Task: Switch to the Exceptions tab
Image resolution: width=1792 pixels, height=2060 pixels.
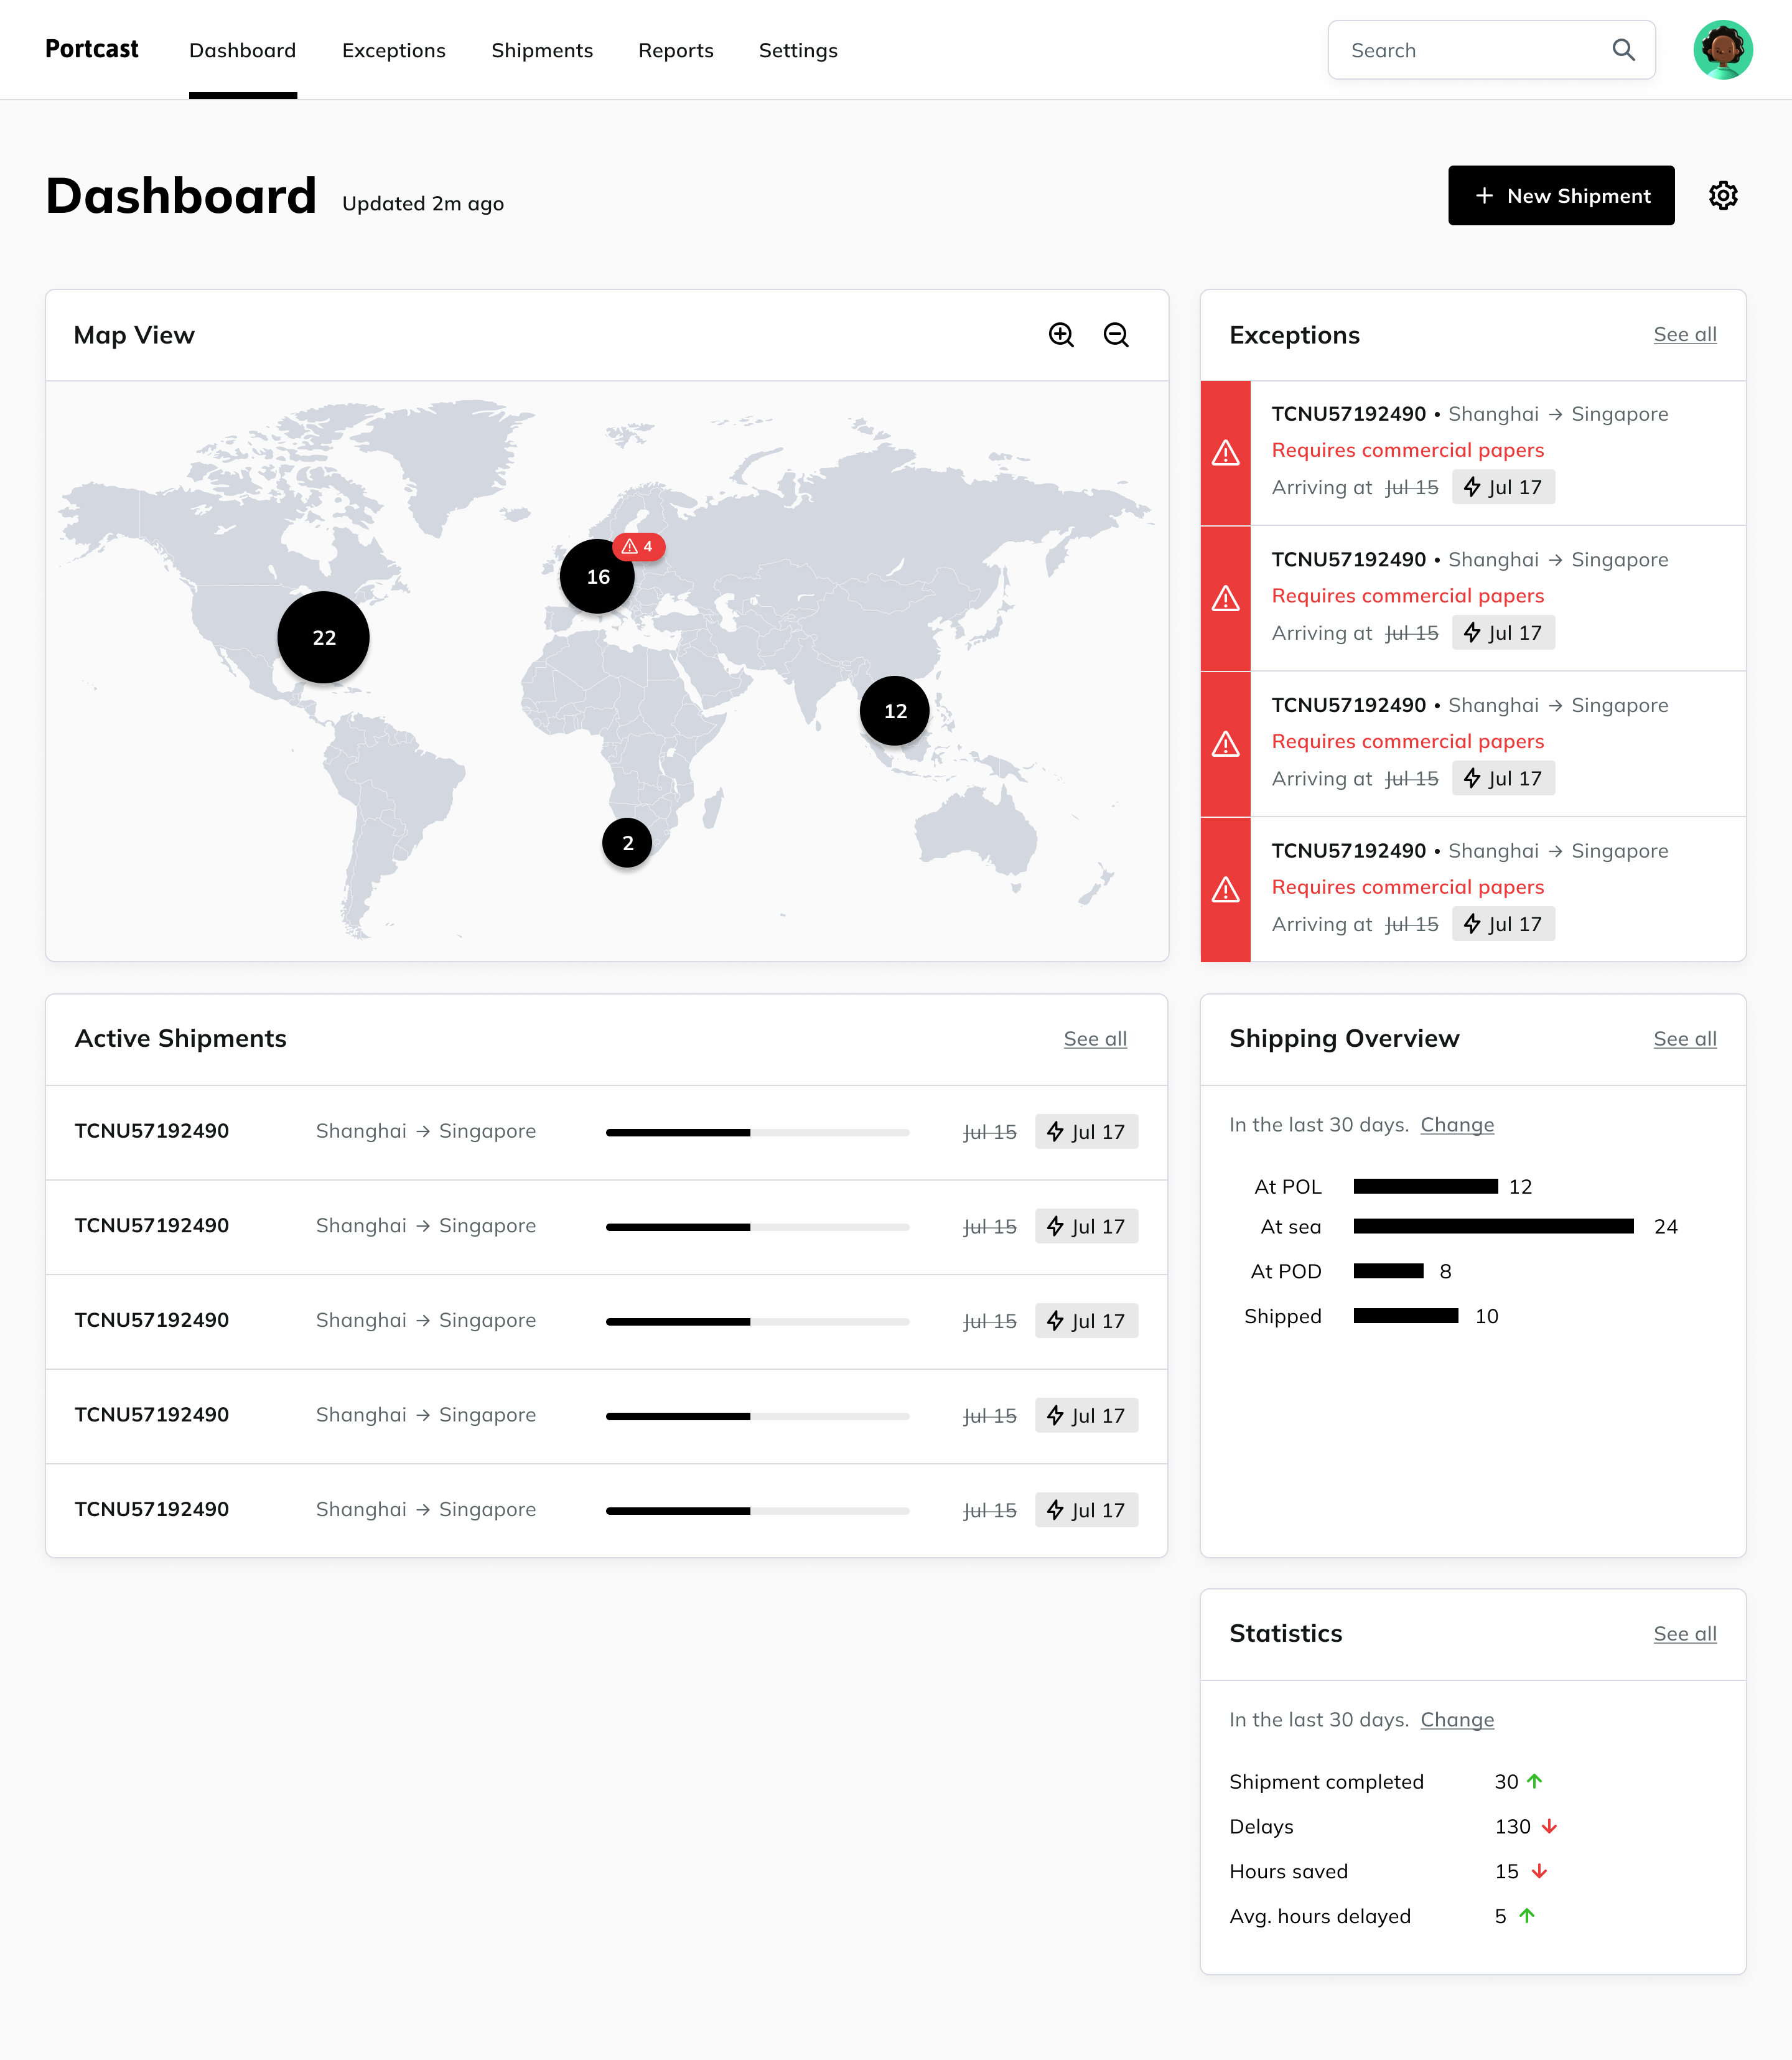Action: 393,50
